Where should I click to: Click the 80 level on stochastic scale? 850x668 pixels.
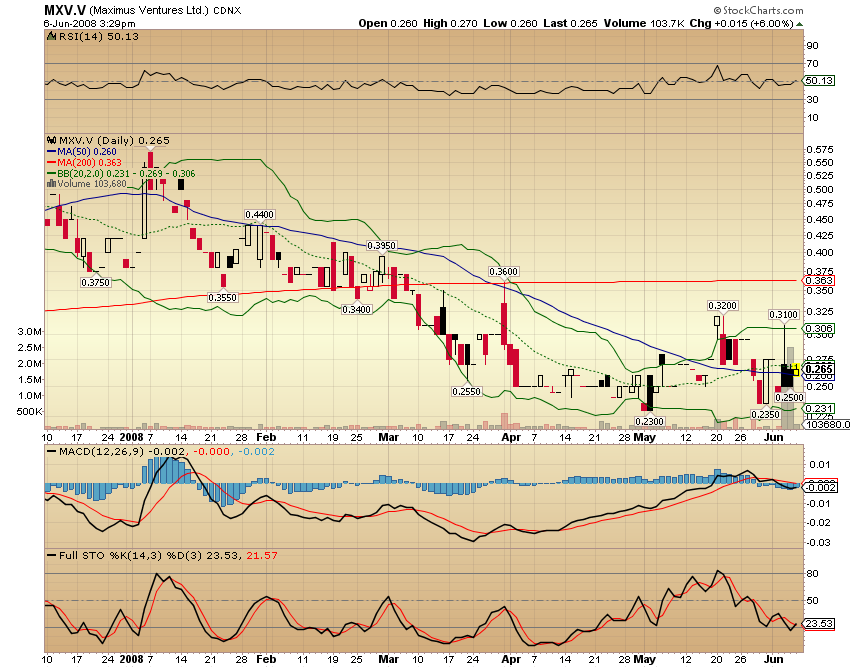(813, 574)
